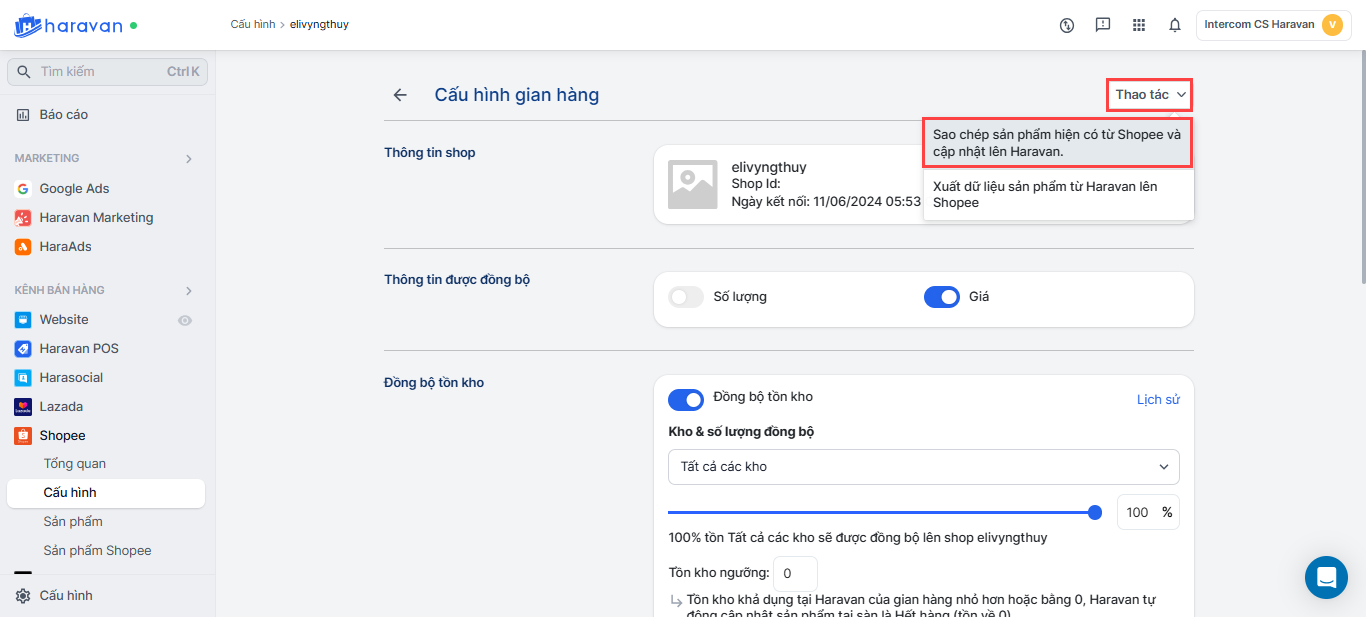Expand the Marketing section chevron

[x=189, y=158]
